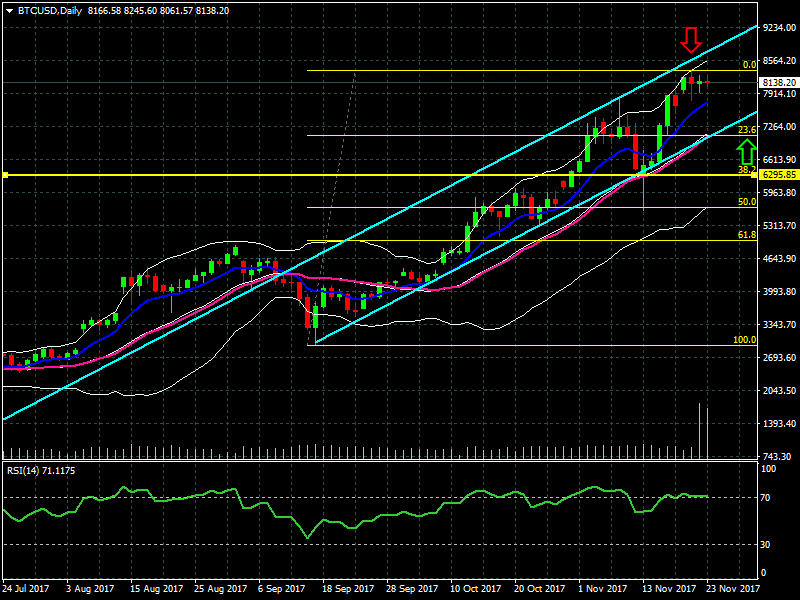The image size is (800, 600).
Task: Click the low value 8061.57 in header
Action: point(176,11)
